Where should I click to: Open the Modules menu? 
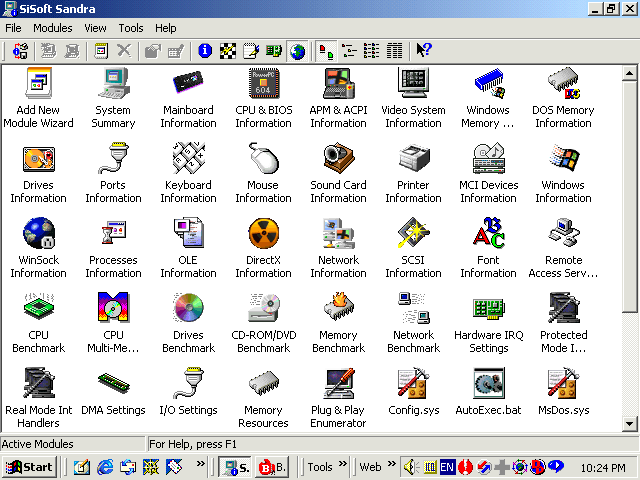pos(53,28)
